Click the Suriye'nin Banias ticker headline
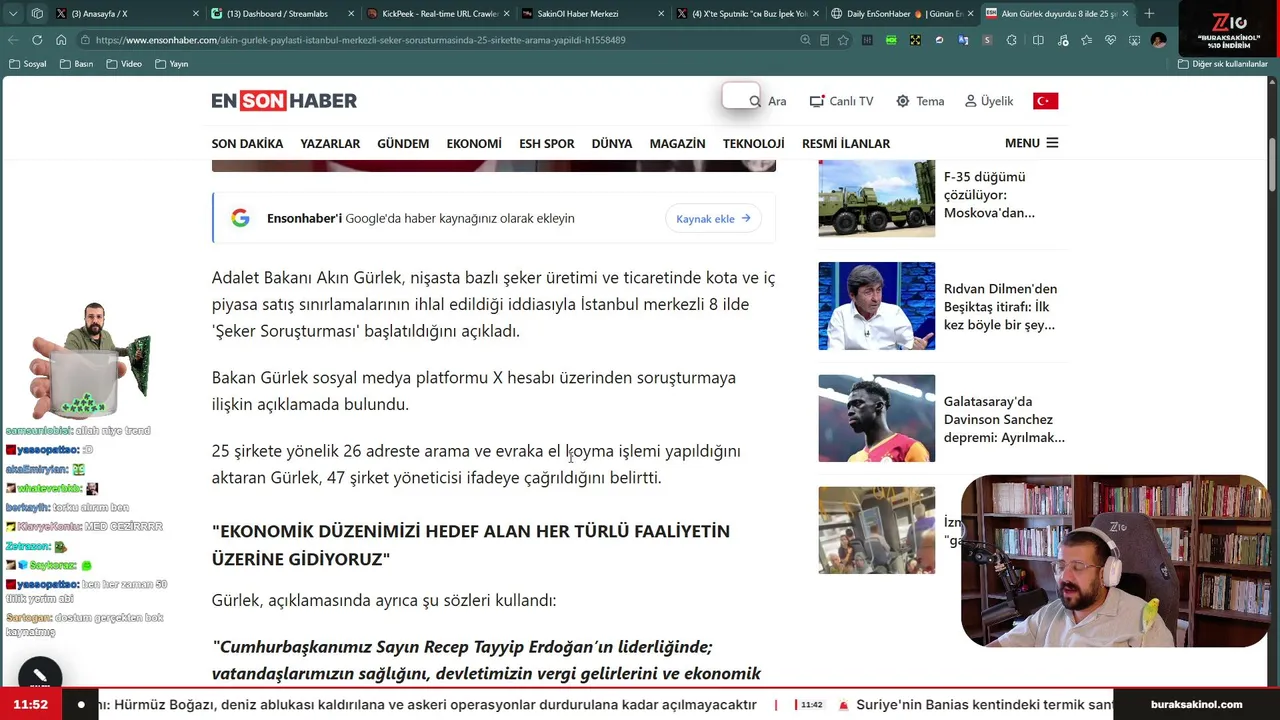The width and height of the screenshot is (1280, 720). tap(984, 705)
